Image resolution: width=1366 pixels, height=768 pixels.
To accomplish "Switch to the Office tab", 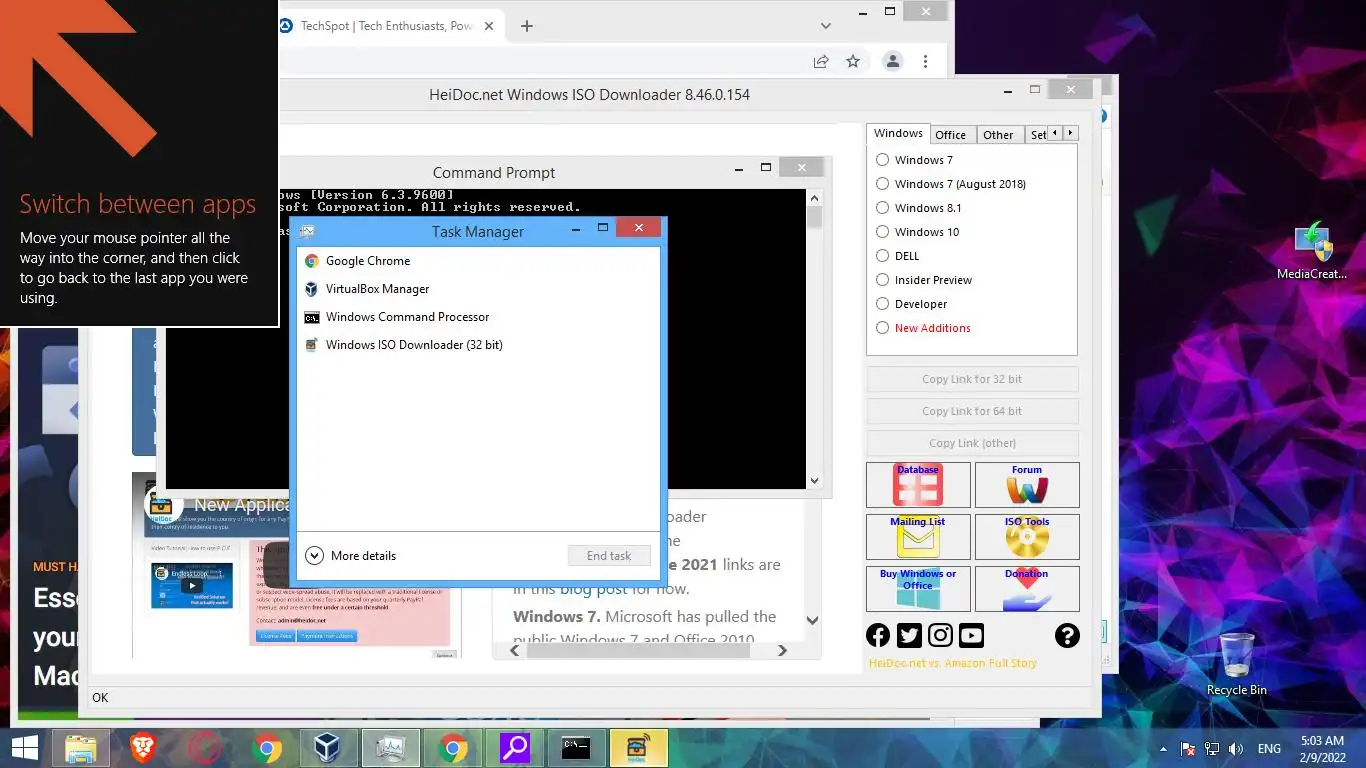I will click(950, 135).
